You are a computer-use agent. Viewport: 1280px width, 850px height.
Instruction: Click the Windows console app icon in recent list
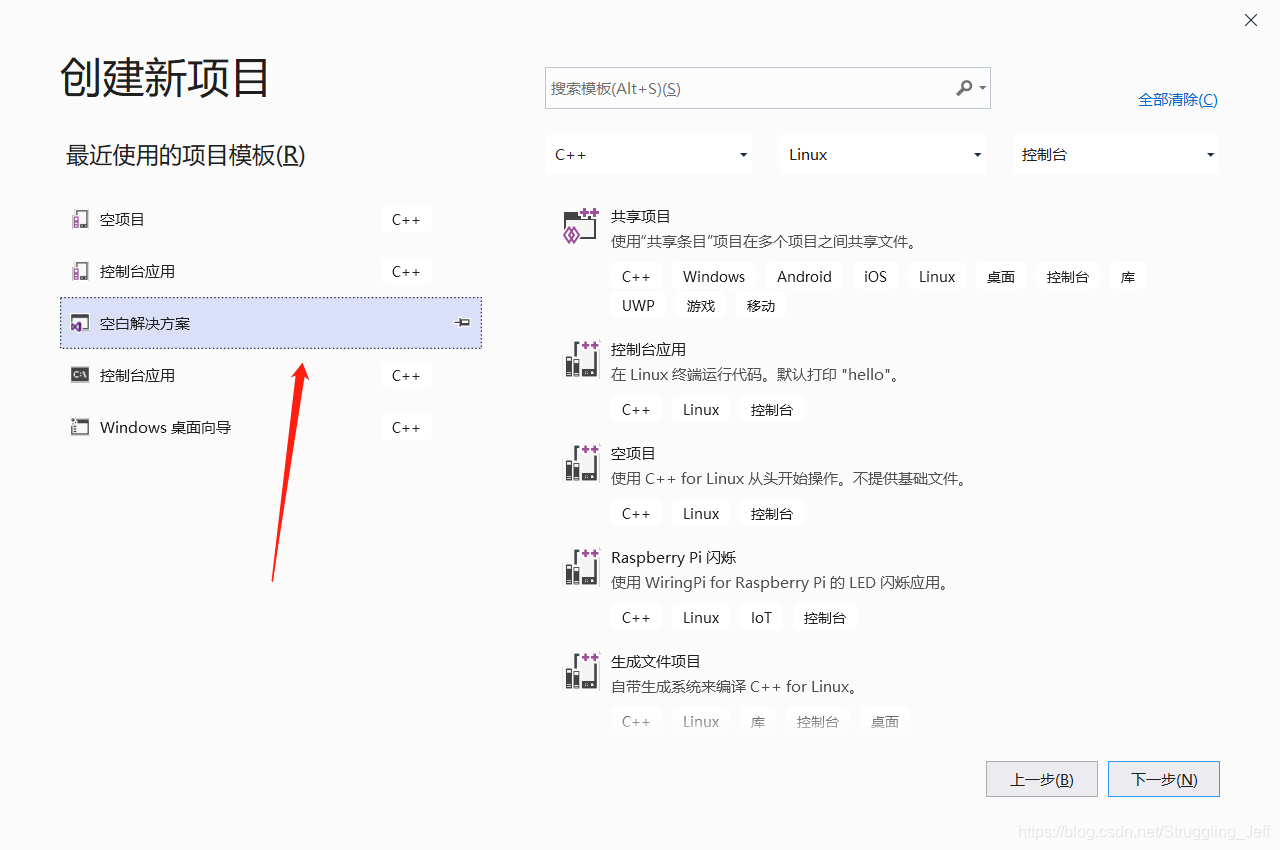(80, 375)
